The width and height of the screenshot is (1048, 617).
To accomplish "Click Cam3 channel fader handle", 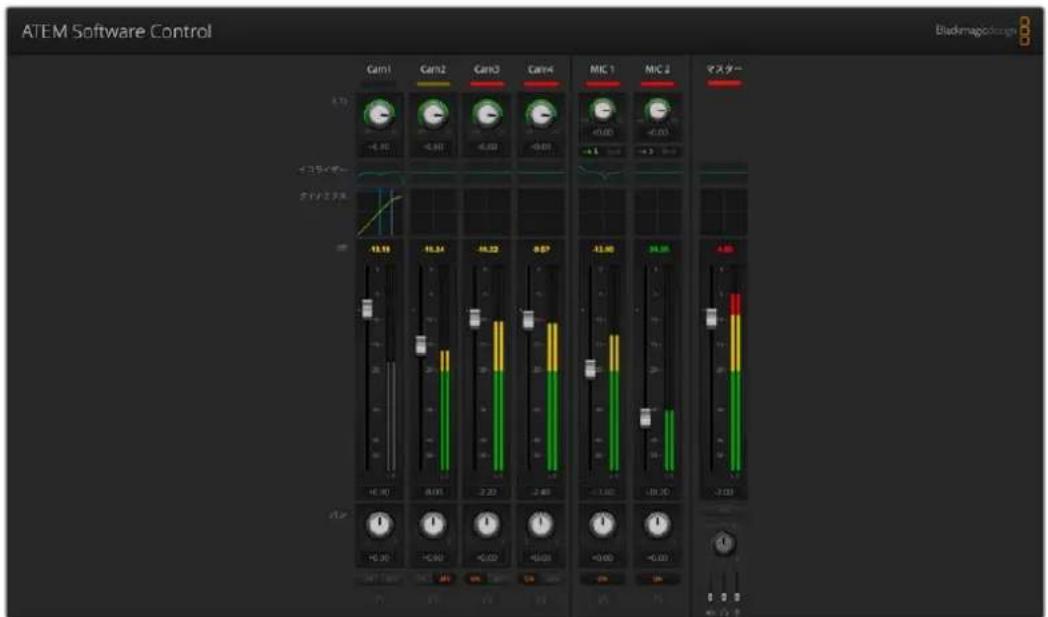I will [475, 318].
